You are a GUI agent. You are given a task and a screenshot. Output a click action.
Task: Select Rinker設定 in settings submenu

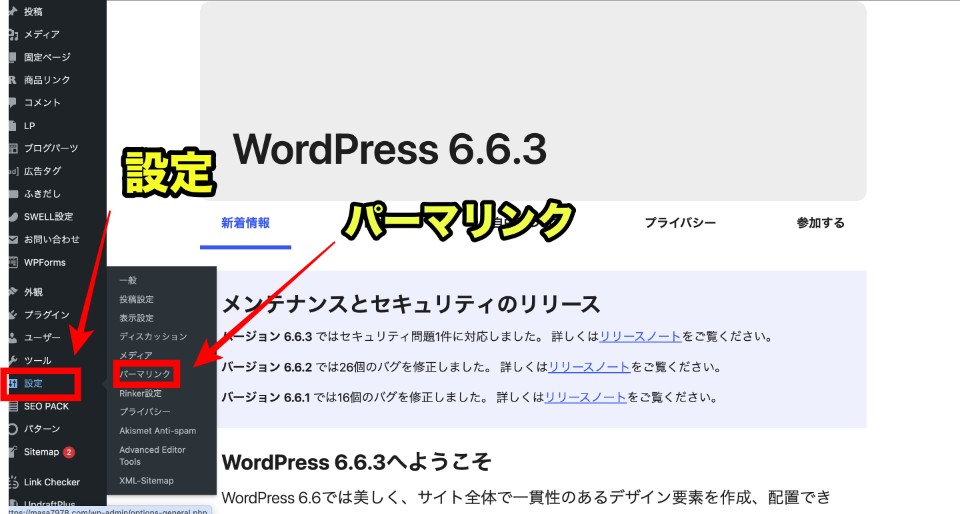[x=141, y=393]
